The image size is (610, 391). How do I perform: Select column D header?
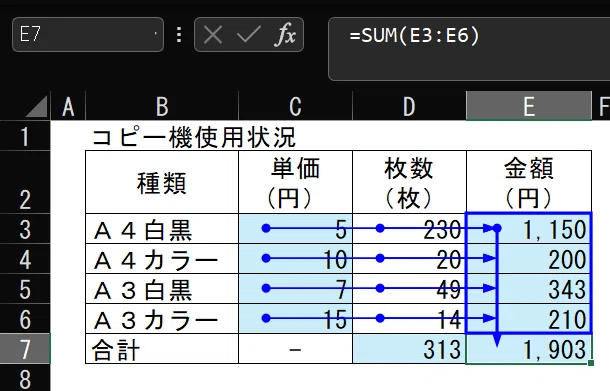409,106
